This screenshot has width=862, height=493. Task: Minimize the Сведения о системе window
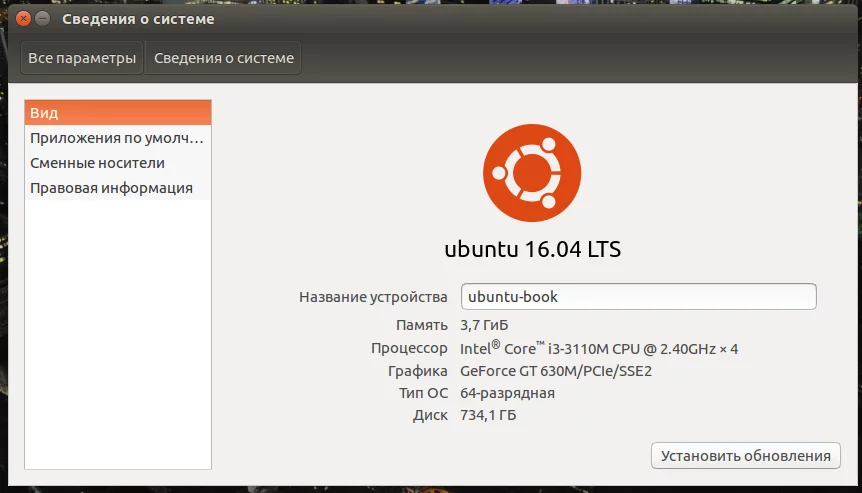(42, 19)
